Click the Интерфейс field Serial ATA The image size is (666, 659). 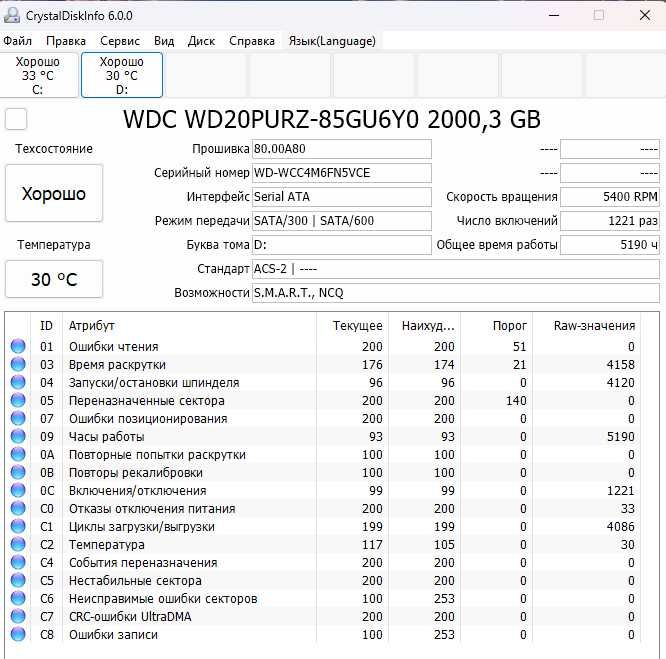pyautogui.click(x=341, y=197)
